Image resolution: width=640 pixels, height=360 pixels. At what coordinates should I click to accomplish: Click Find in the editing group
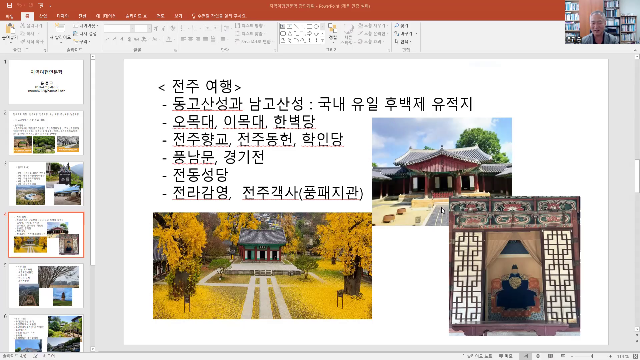pos(402,26)
